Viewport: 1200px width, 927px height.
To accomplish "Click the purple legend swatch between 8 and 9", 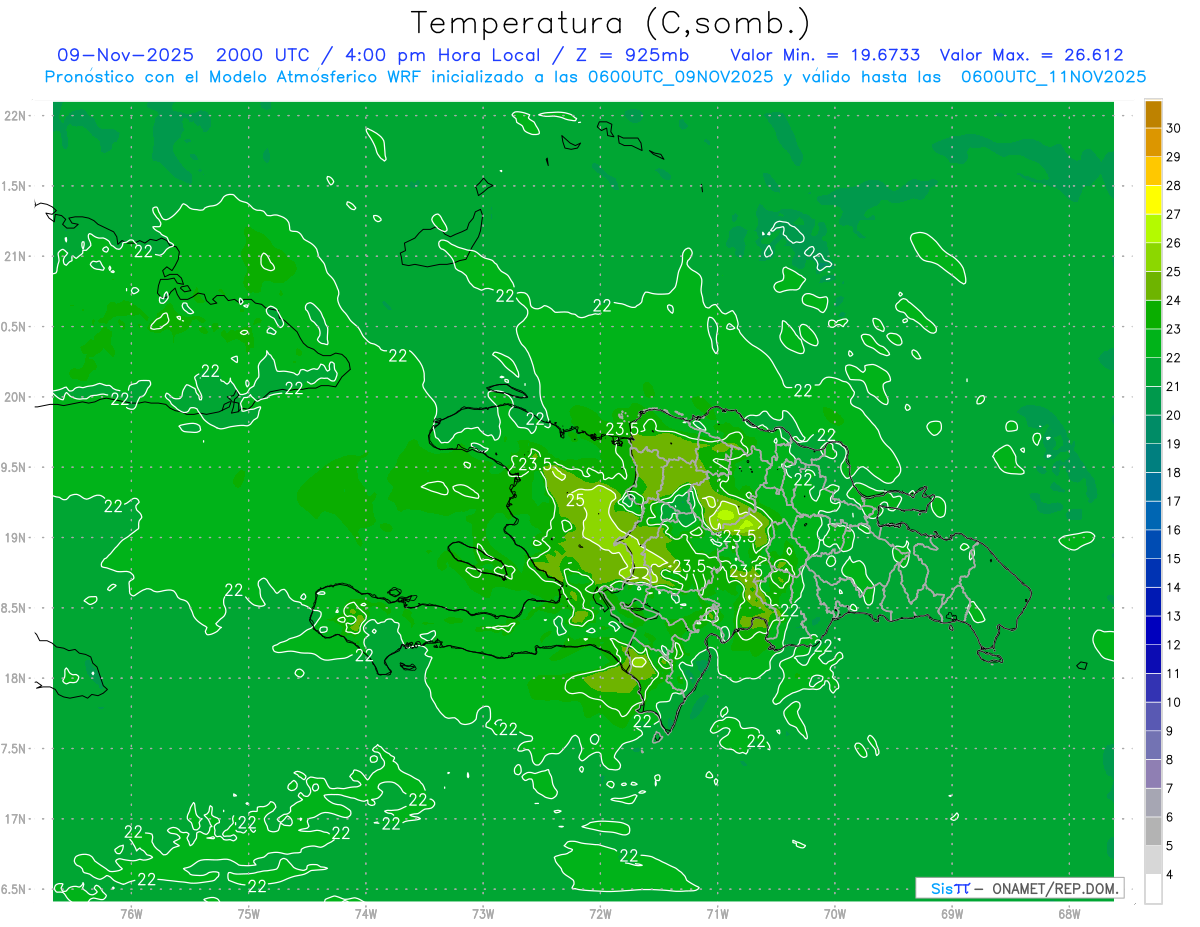I will pyautogui.click(x=1153, y=745).
